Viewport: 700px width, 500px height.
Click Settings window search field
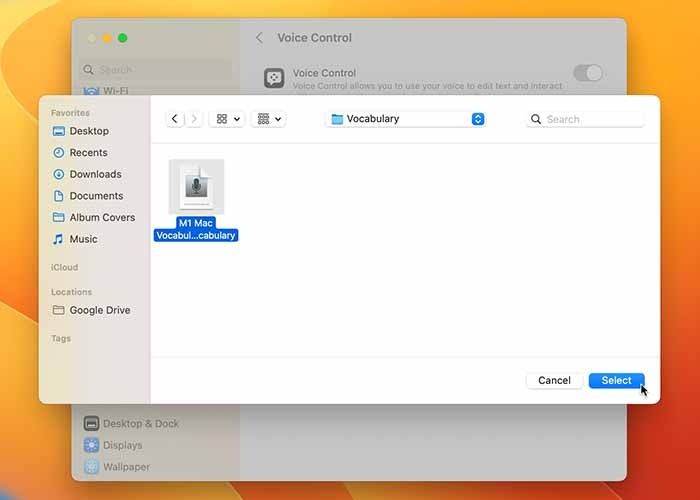pos(156,69)
